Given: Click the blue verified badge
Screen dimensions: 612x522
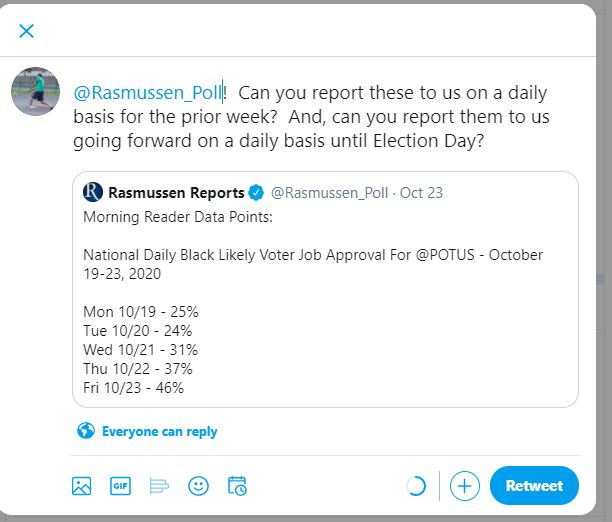Looking at the screenshot, I should [257, 192].
